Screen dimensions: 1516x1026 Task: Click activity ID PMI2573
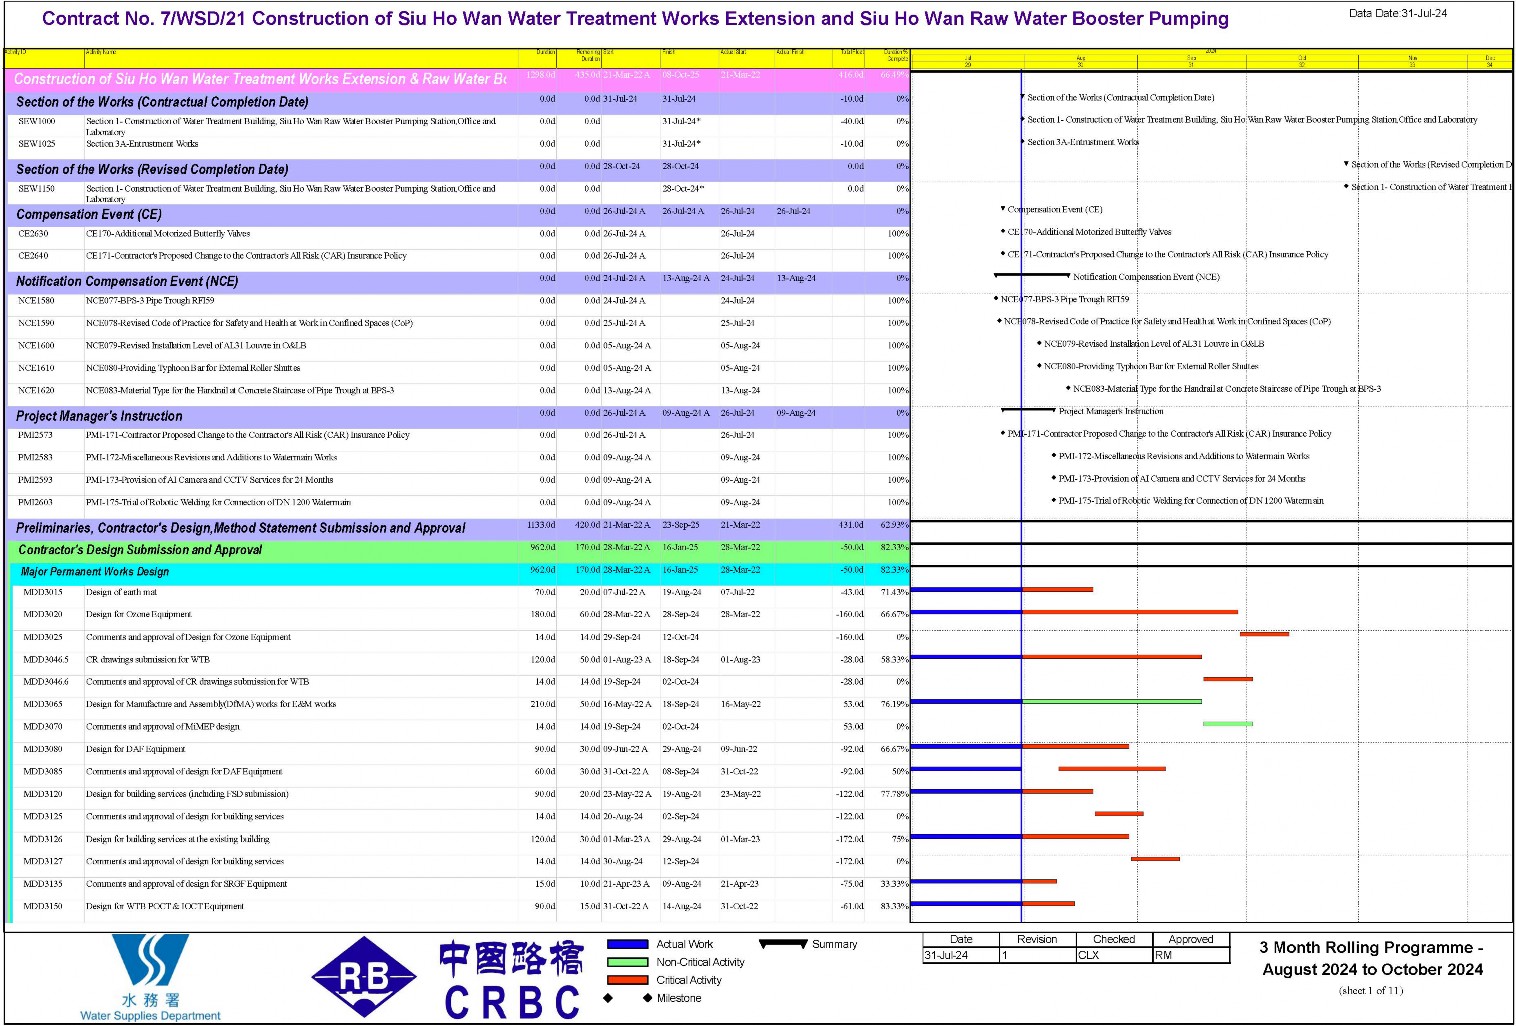click(x=35, y=435)
